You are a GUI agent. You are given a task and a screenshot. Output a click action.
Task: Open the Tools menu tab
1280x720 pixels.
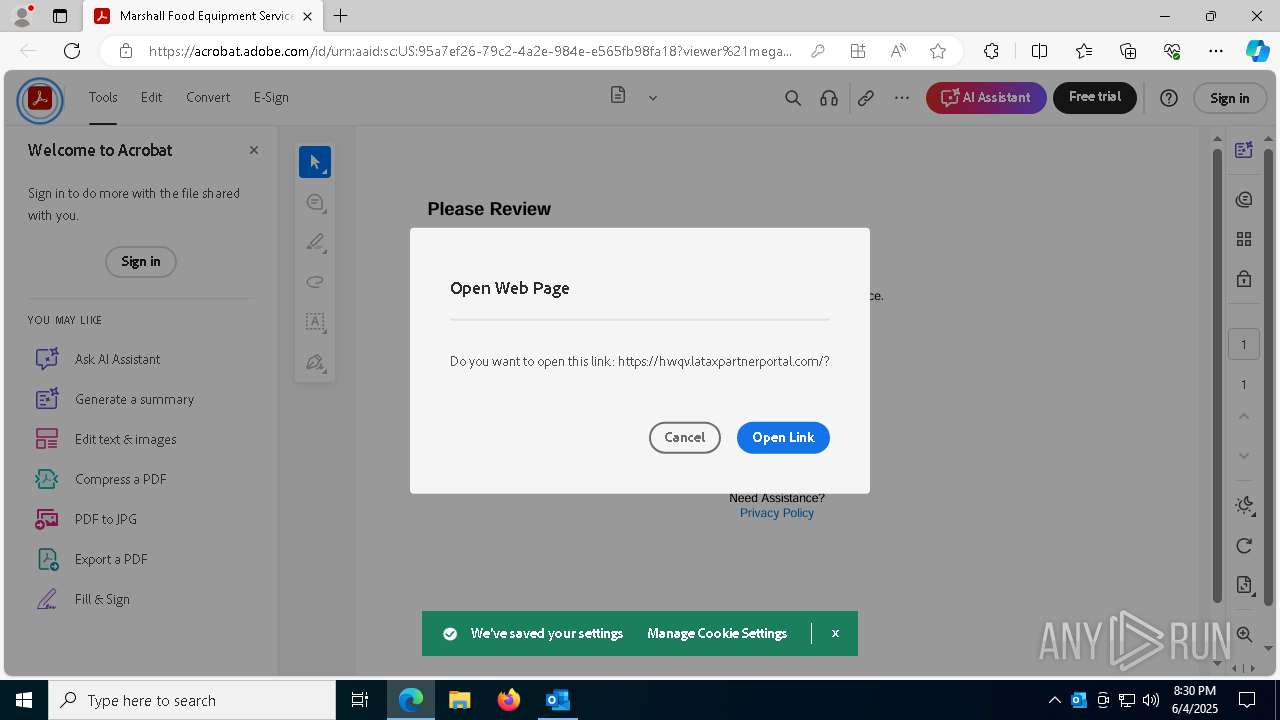click(103, 98)
